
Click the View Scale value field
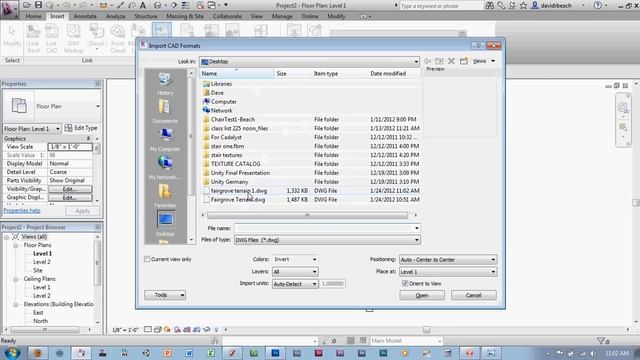70,147
